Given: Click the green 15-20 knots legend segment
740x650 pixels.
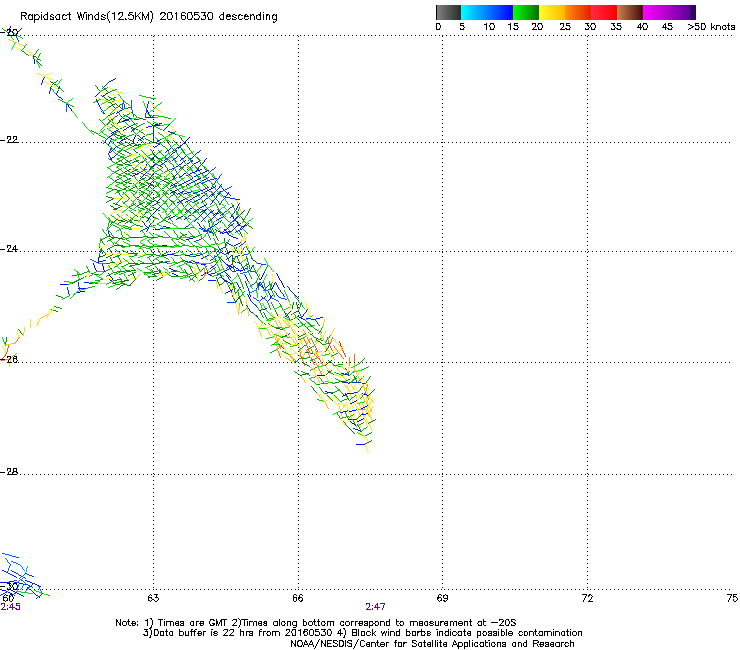Looking at the screenshot, I should tap(526, 12).
